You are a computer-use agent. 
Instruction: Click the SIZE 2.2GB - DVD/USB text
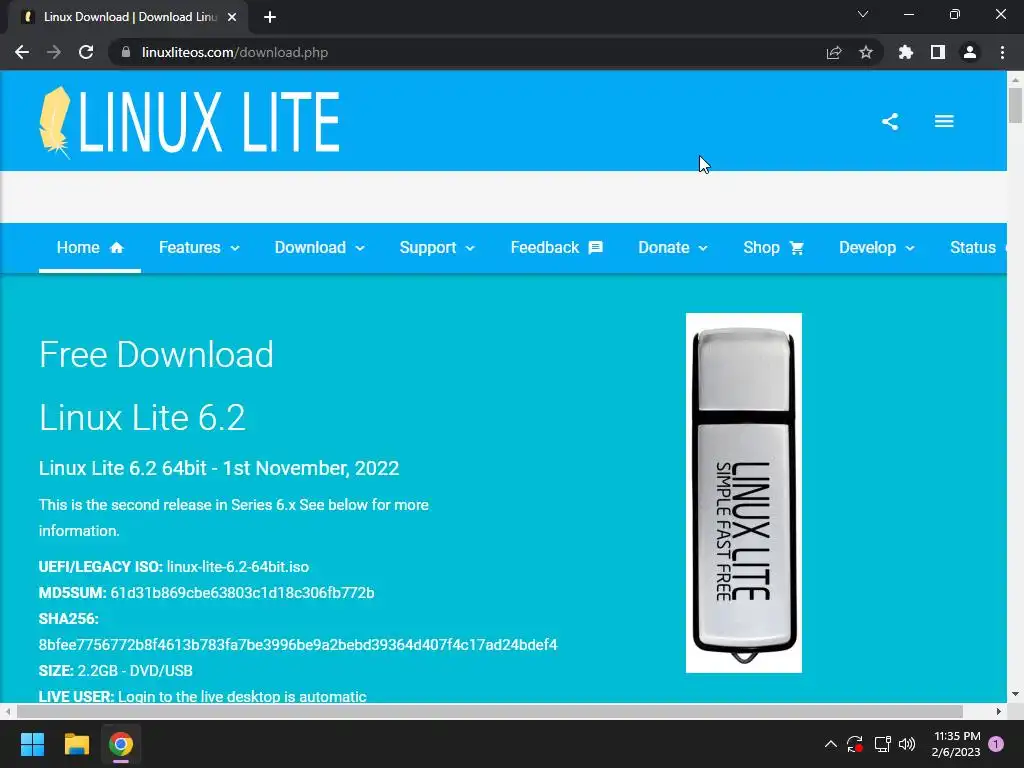tap(116, 671)
